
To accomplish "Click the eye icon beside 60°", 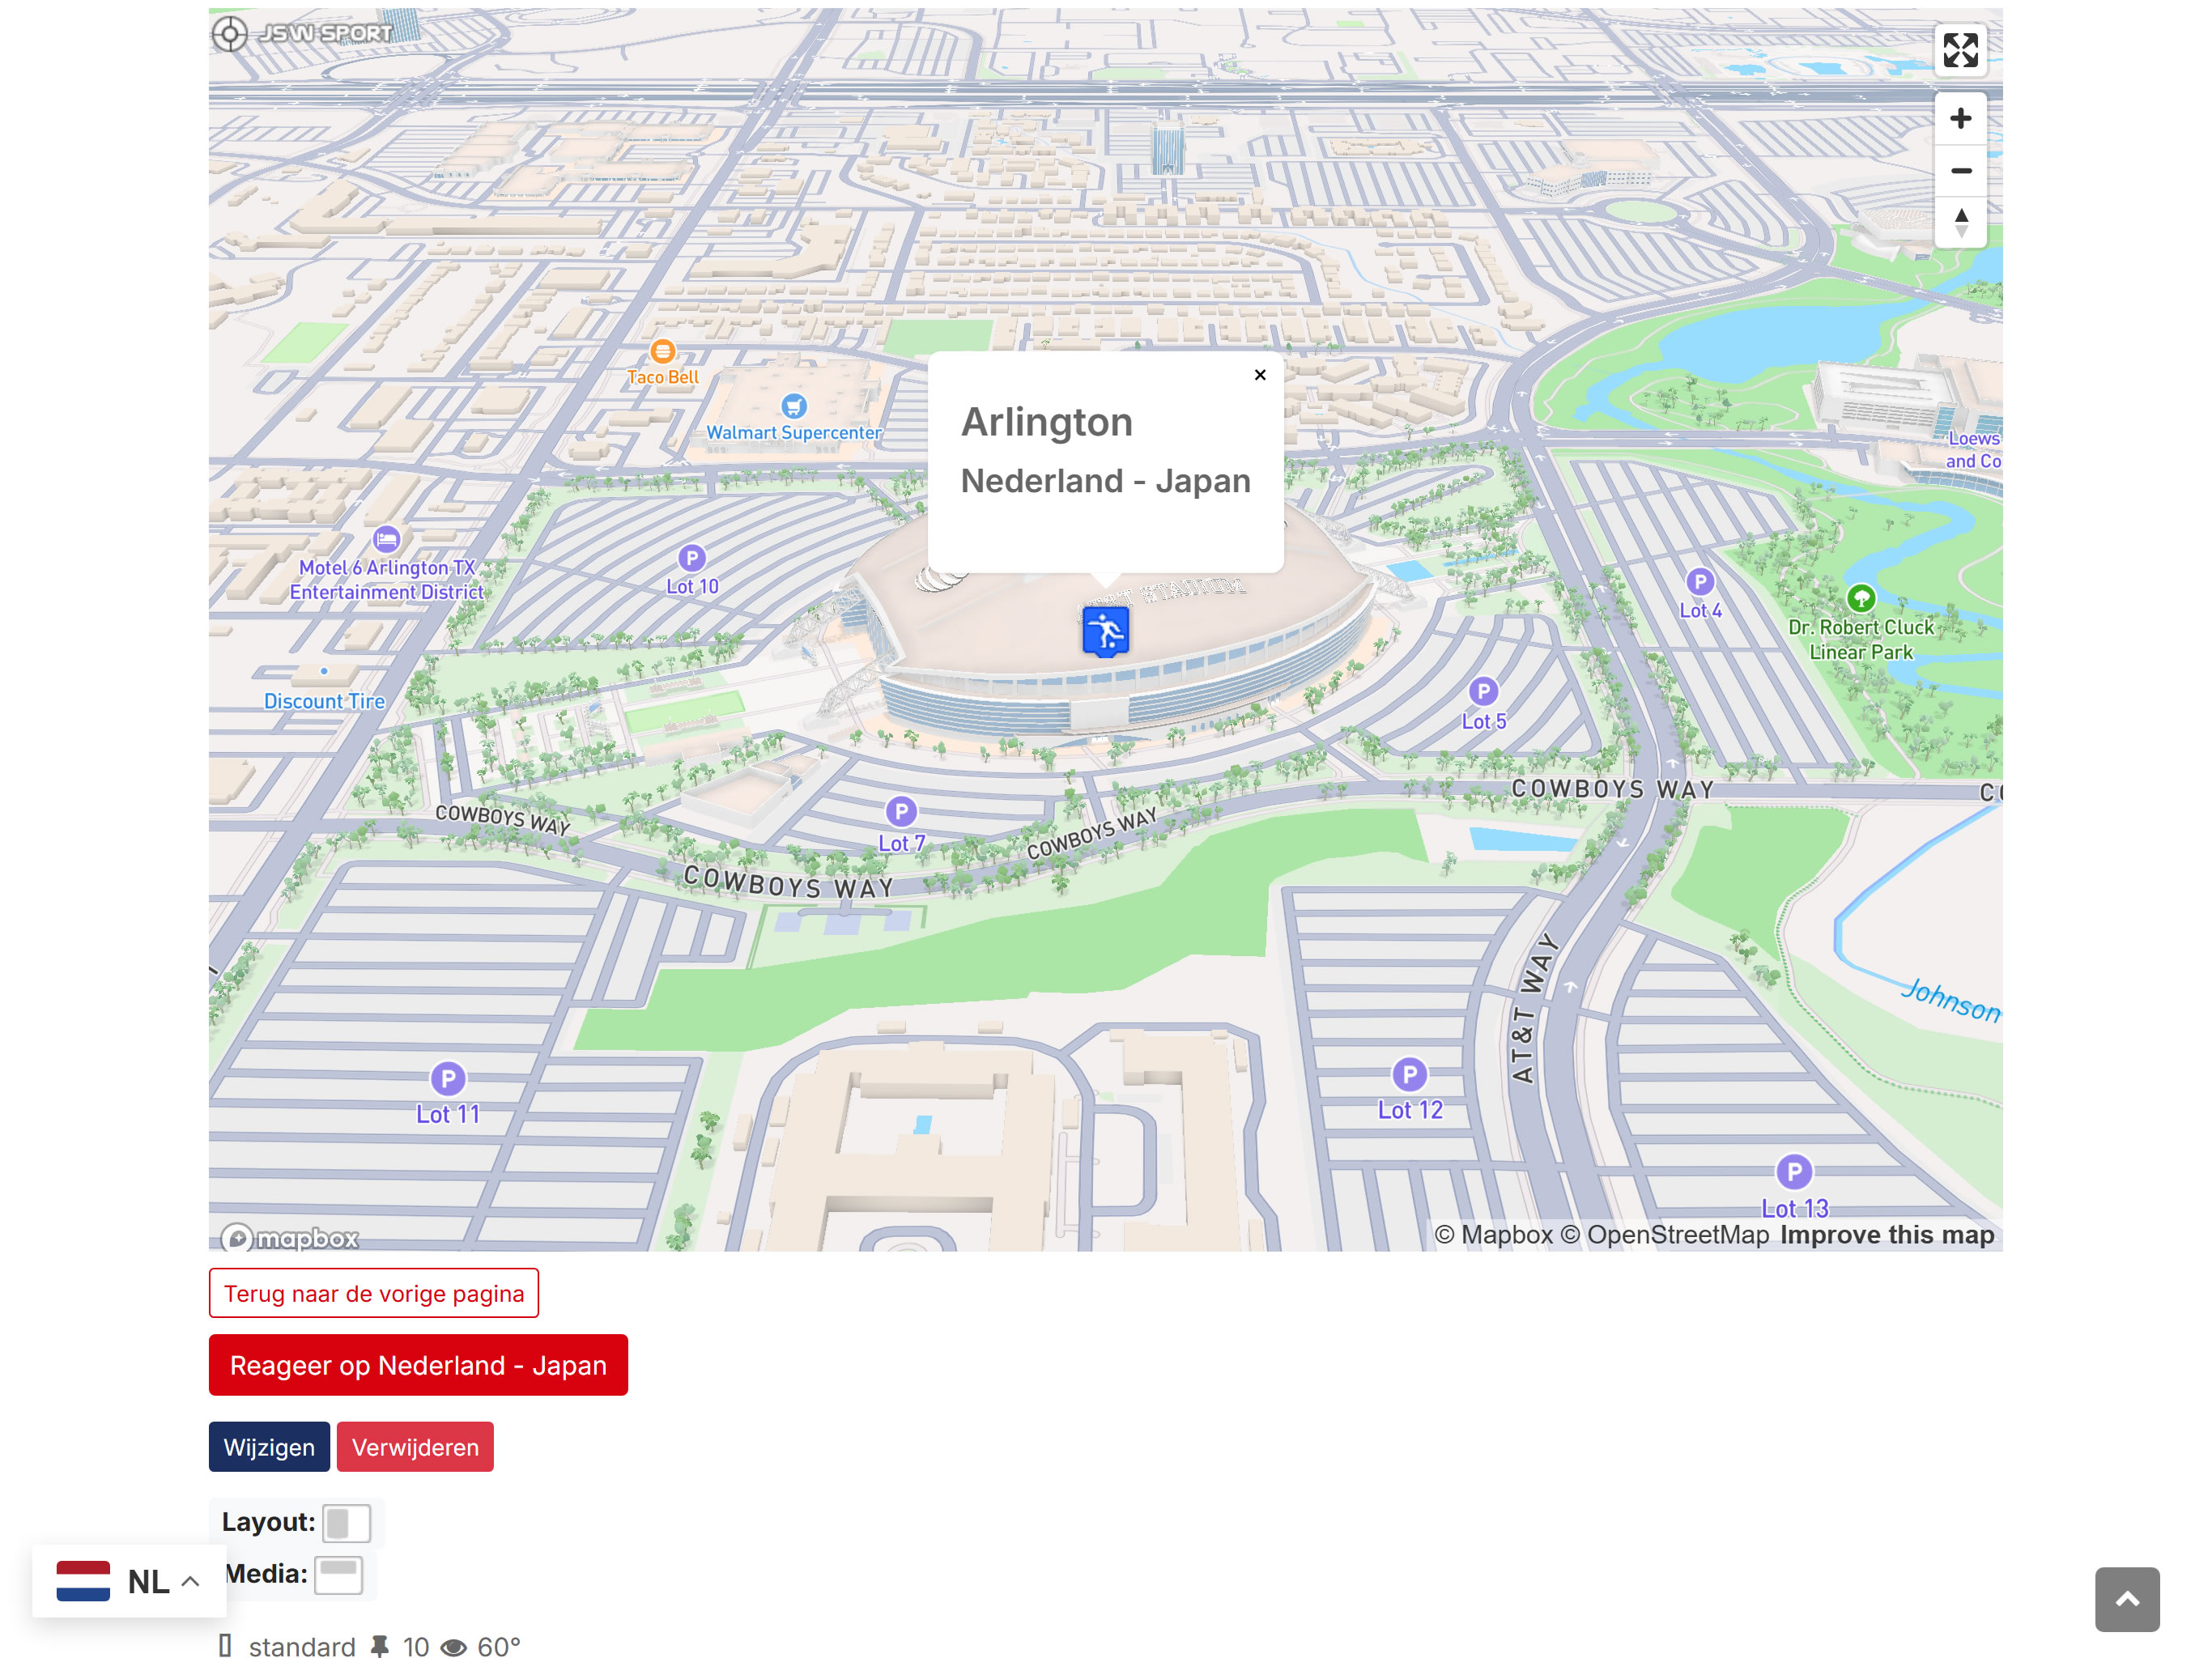I will pos(454,1647).
